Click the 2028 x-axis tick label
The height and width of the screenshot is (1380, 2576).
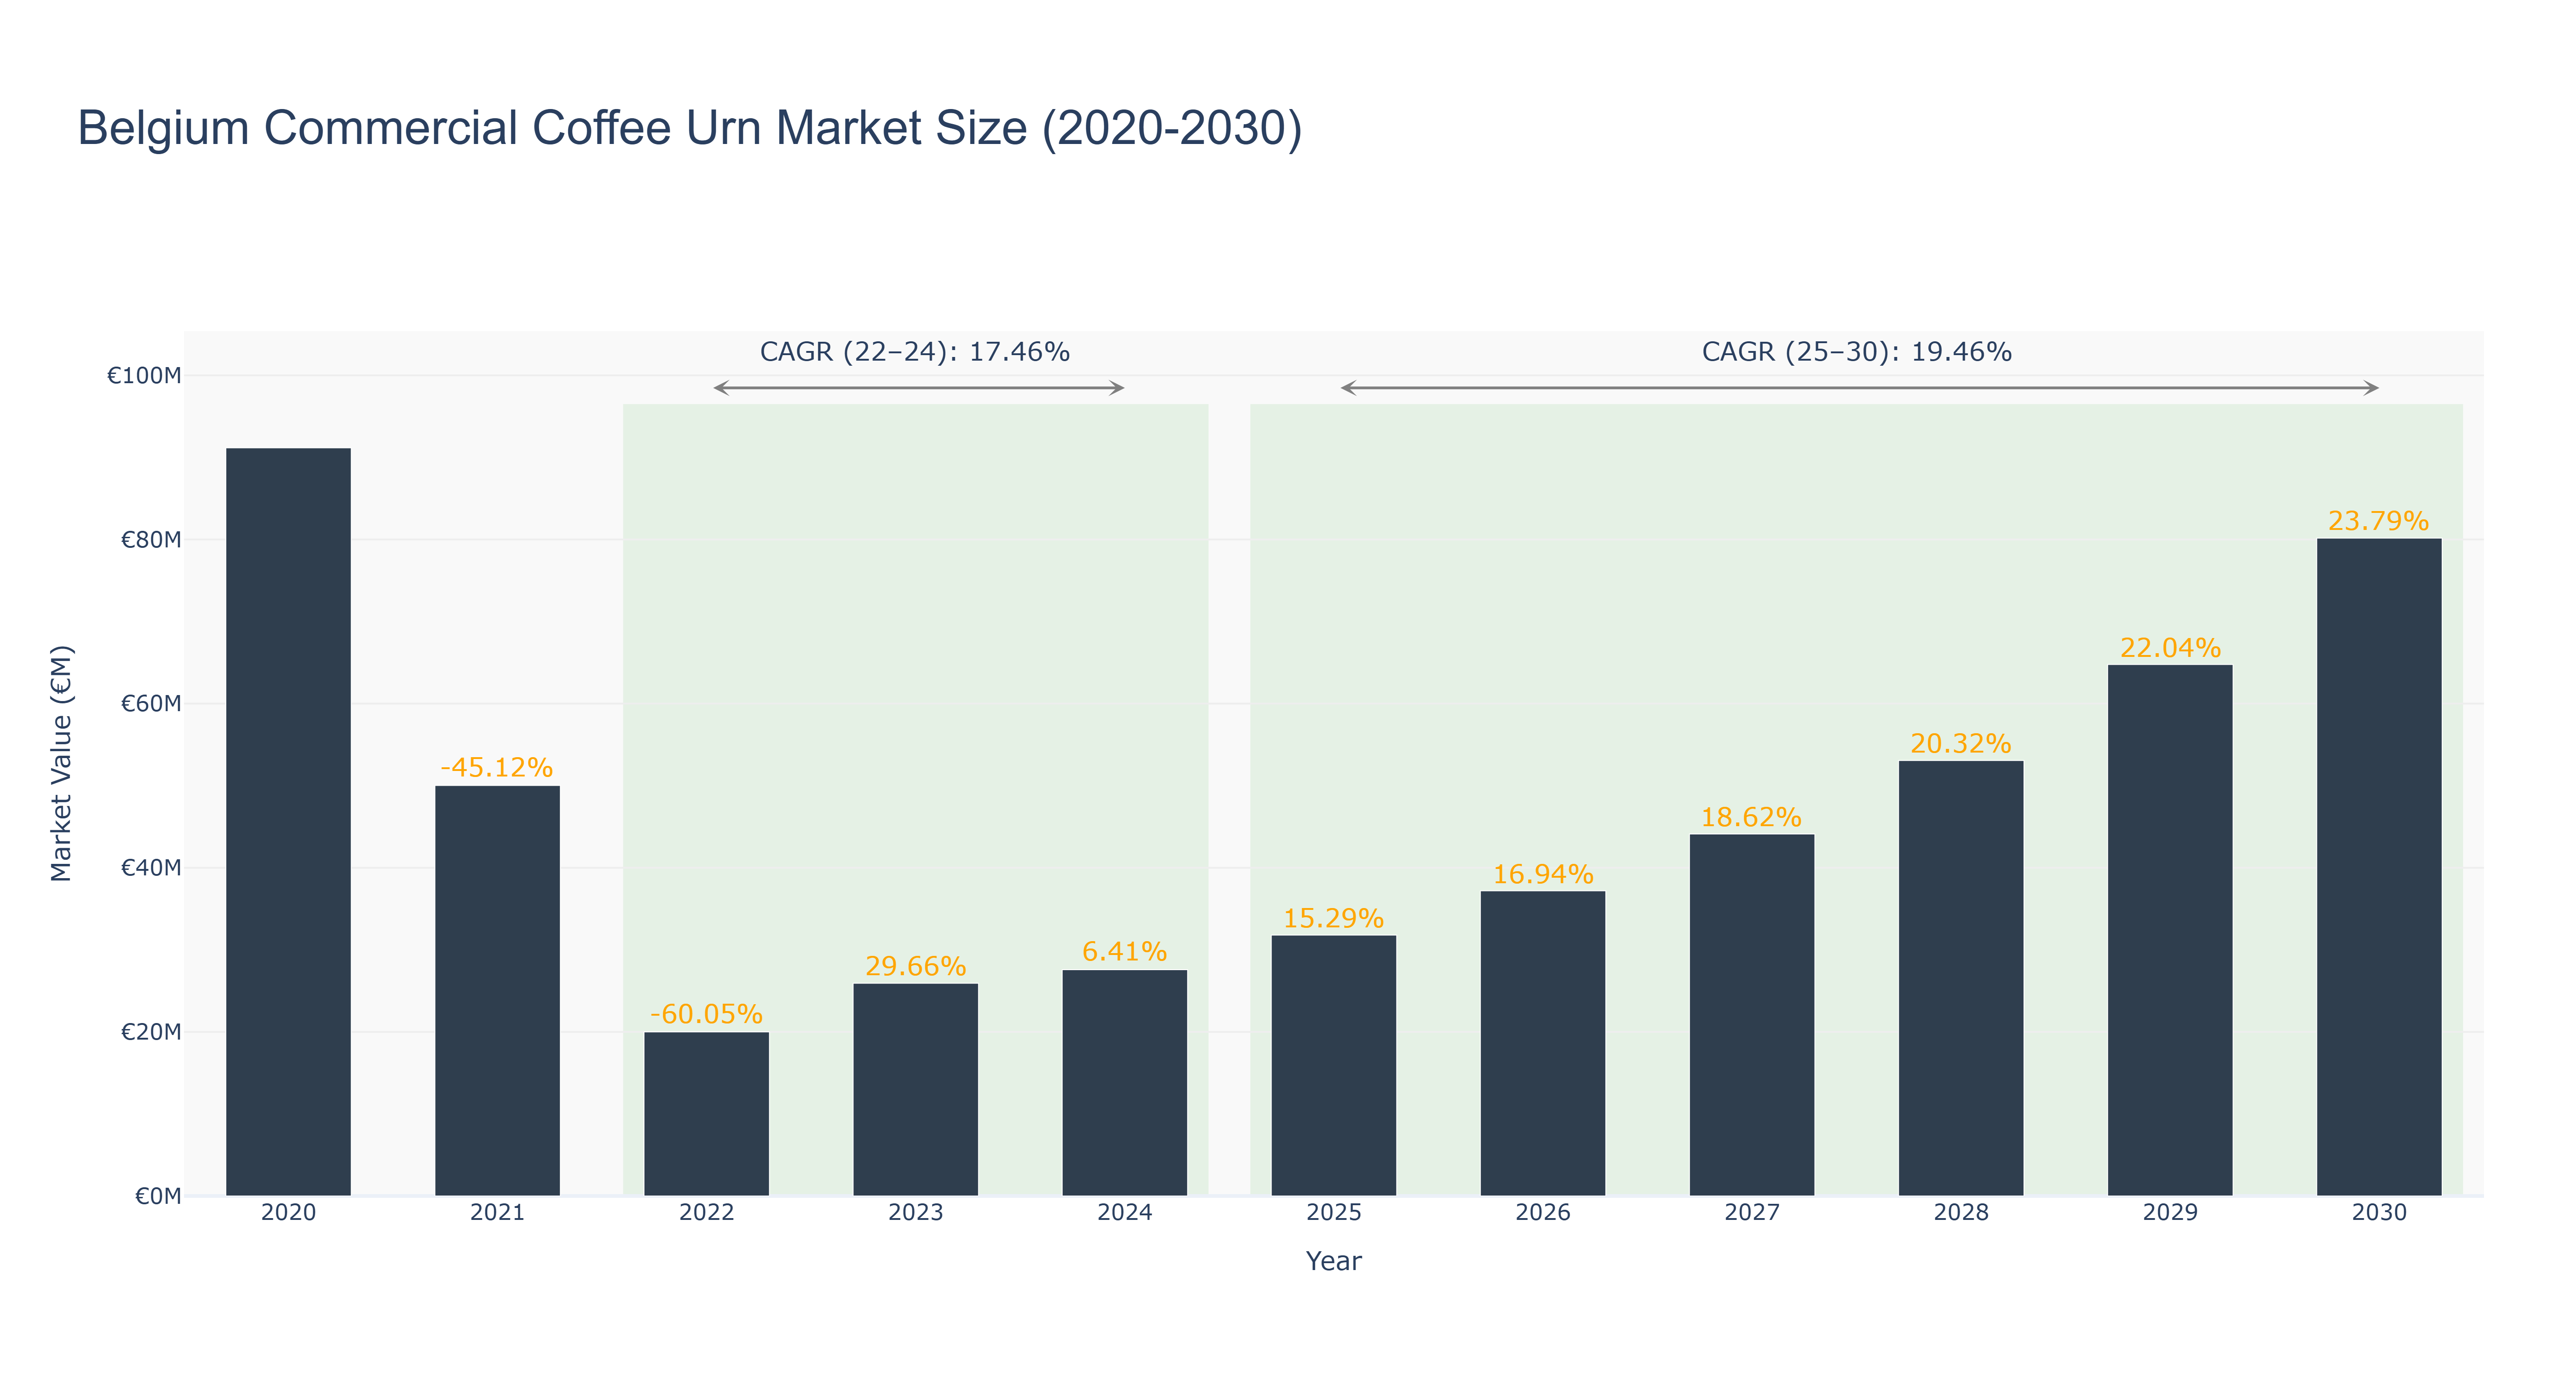[1960, 1213]
